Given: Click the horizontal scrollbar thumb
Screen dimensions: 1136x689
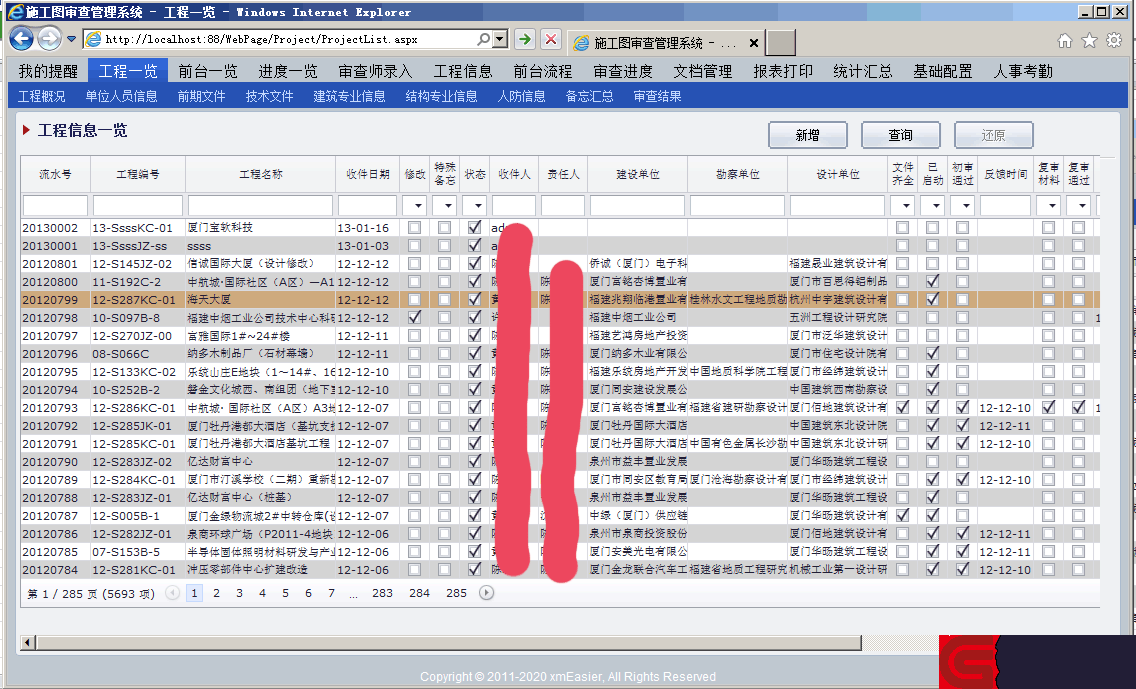Looking at the screenshot, I should pos(449,643).
